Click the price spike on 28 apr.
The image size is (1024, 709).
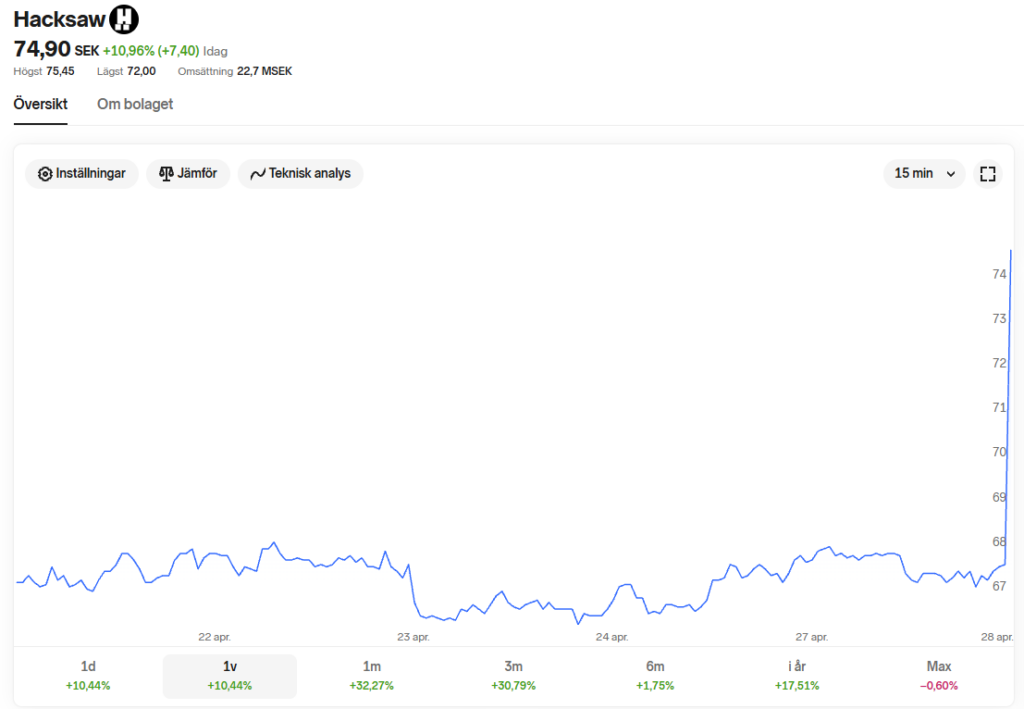(x=1008, y=400)
